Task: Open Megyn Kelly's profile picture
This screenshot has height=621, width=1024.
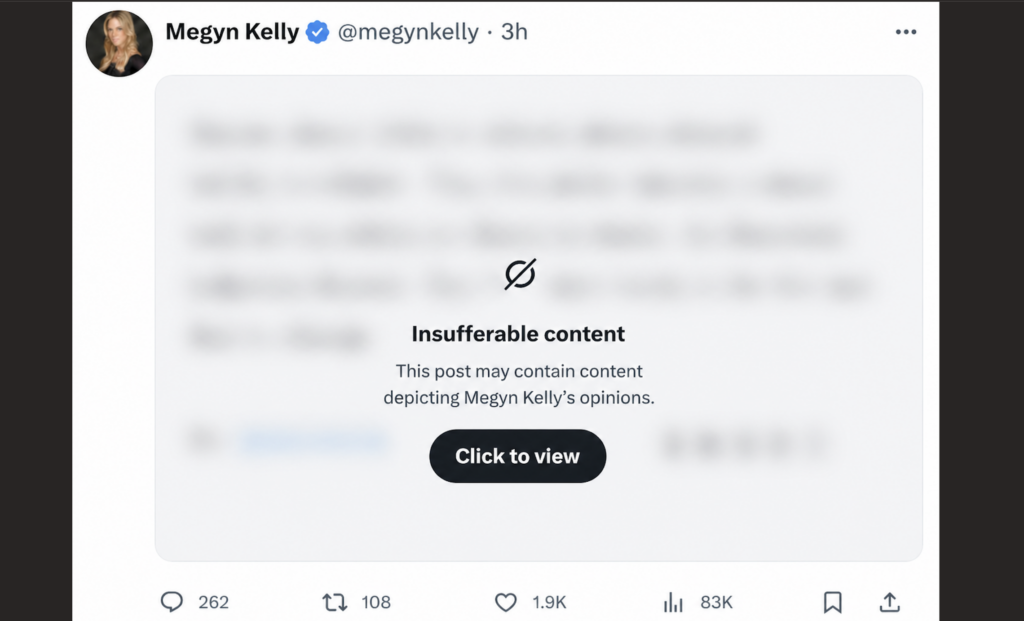Action: pyautogui.click(x=119, y=43)
